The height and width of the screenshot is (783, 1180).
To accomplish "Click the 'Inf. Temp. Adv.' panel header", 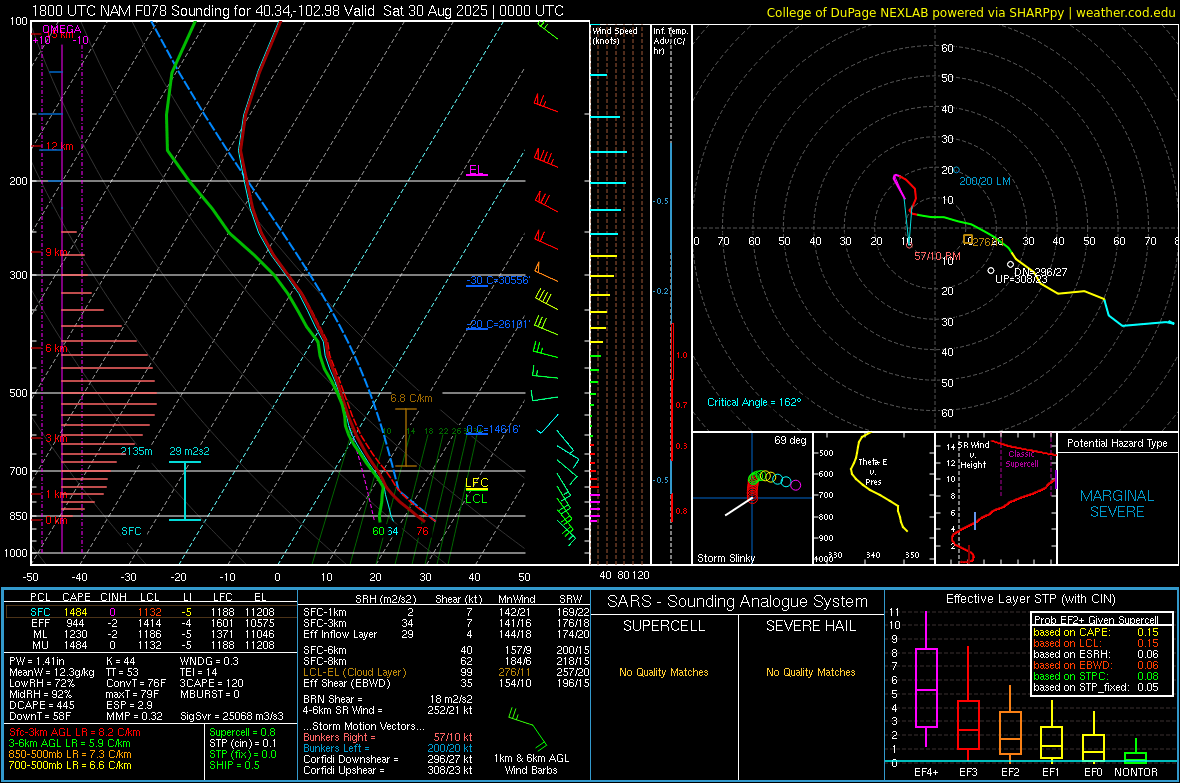I will pyautogui.click(x=670, y=41).
